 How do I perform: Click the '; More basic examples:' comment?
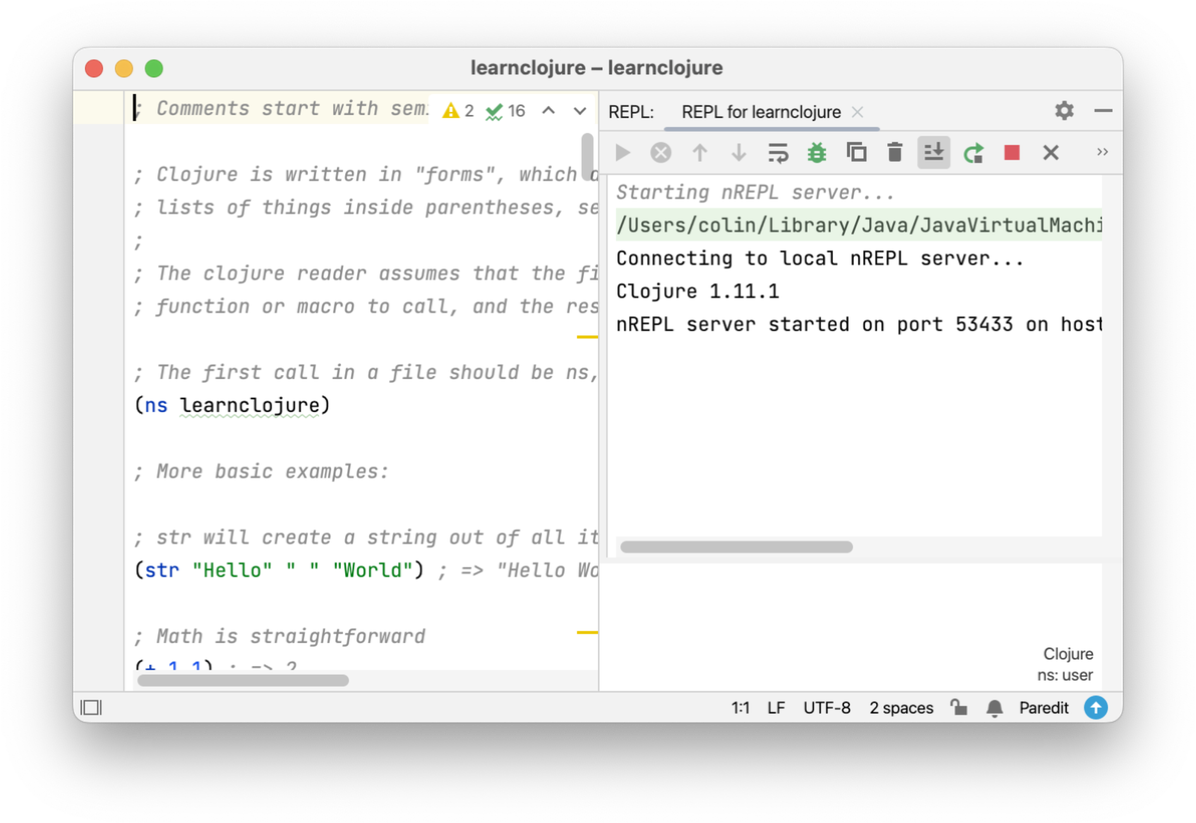pyautogui.click(x=261, y=471)
